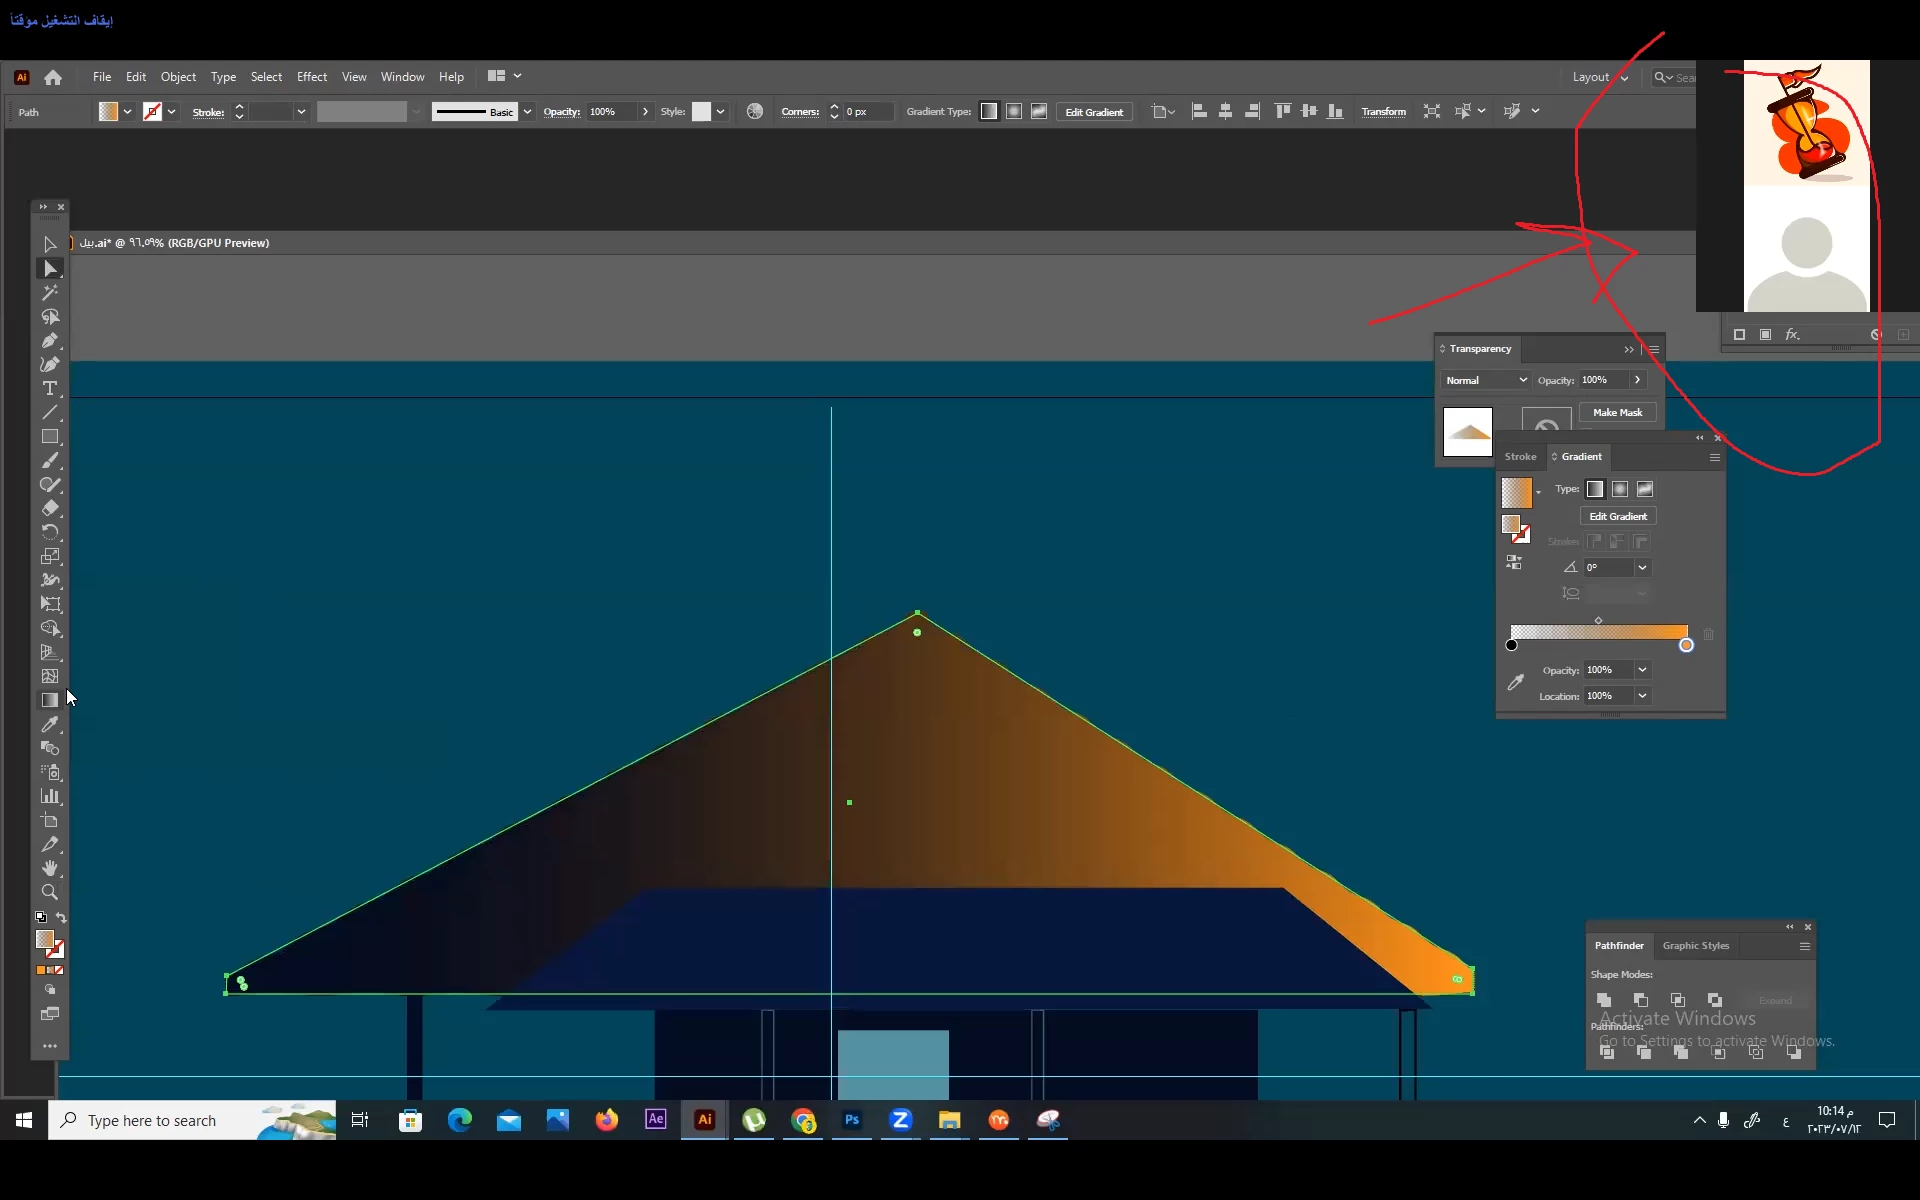Image resolution: width=1920 pixels, height=1200 pixels.
Task: Select the Zoom tool
Action: [50, 892]
